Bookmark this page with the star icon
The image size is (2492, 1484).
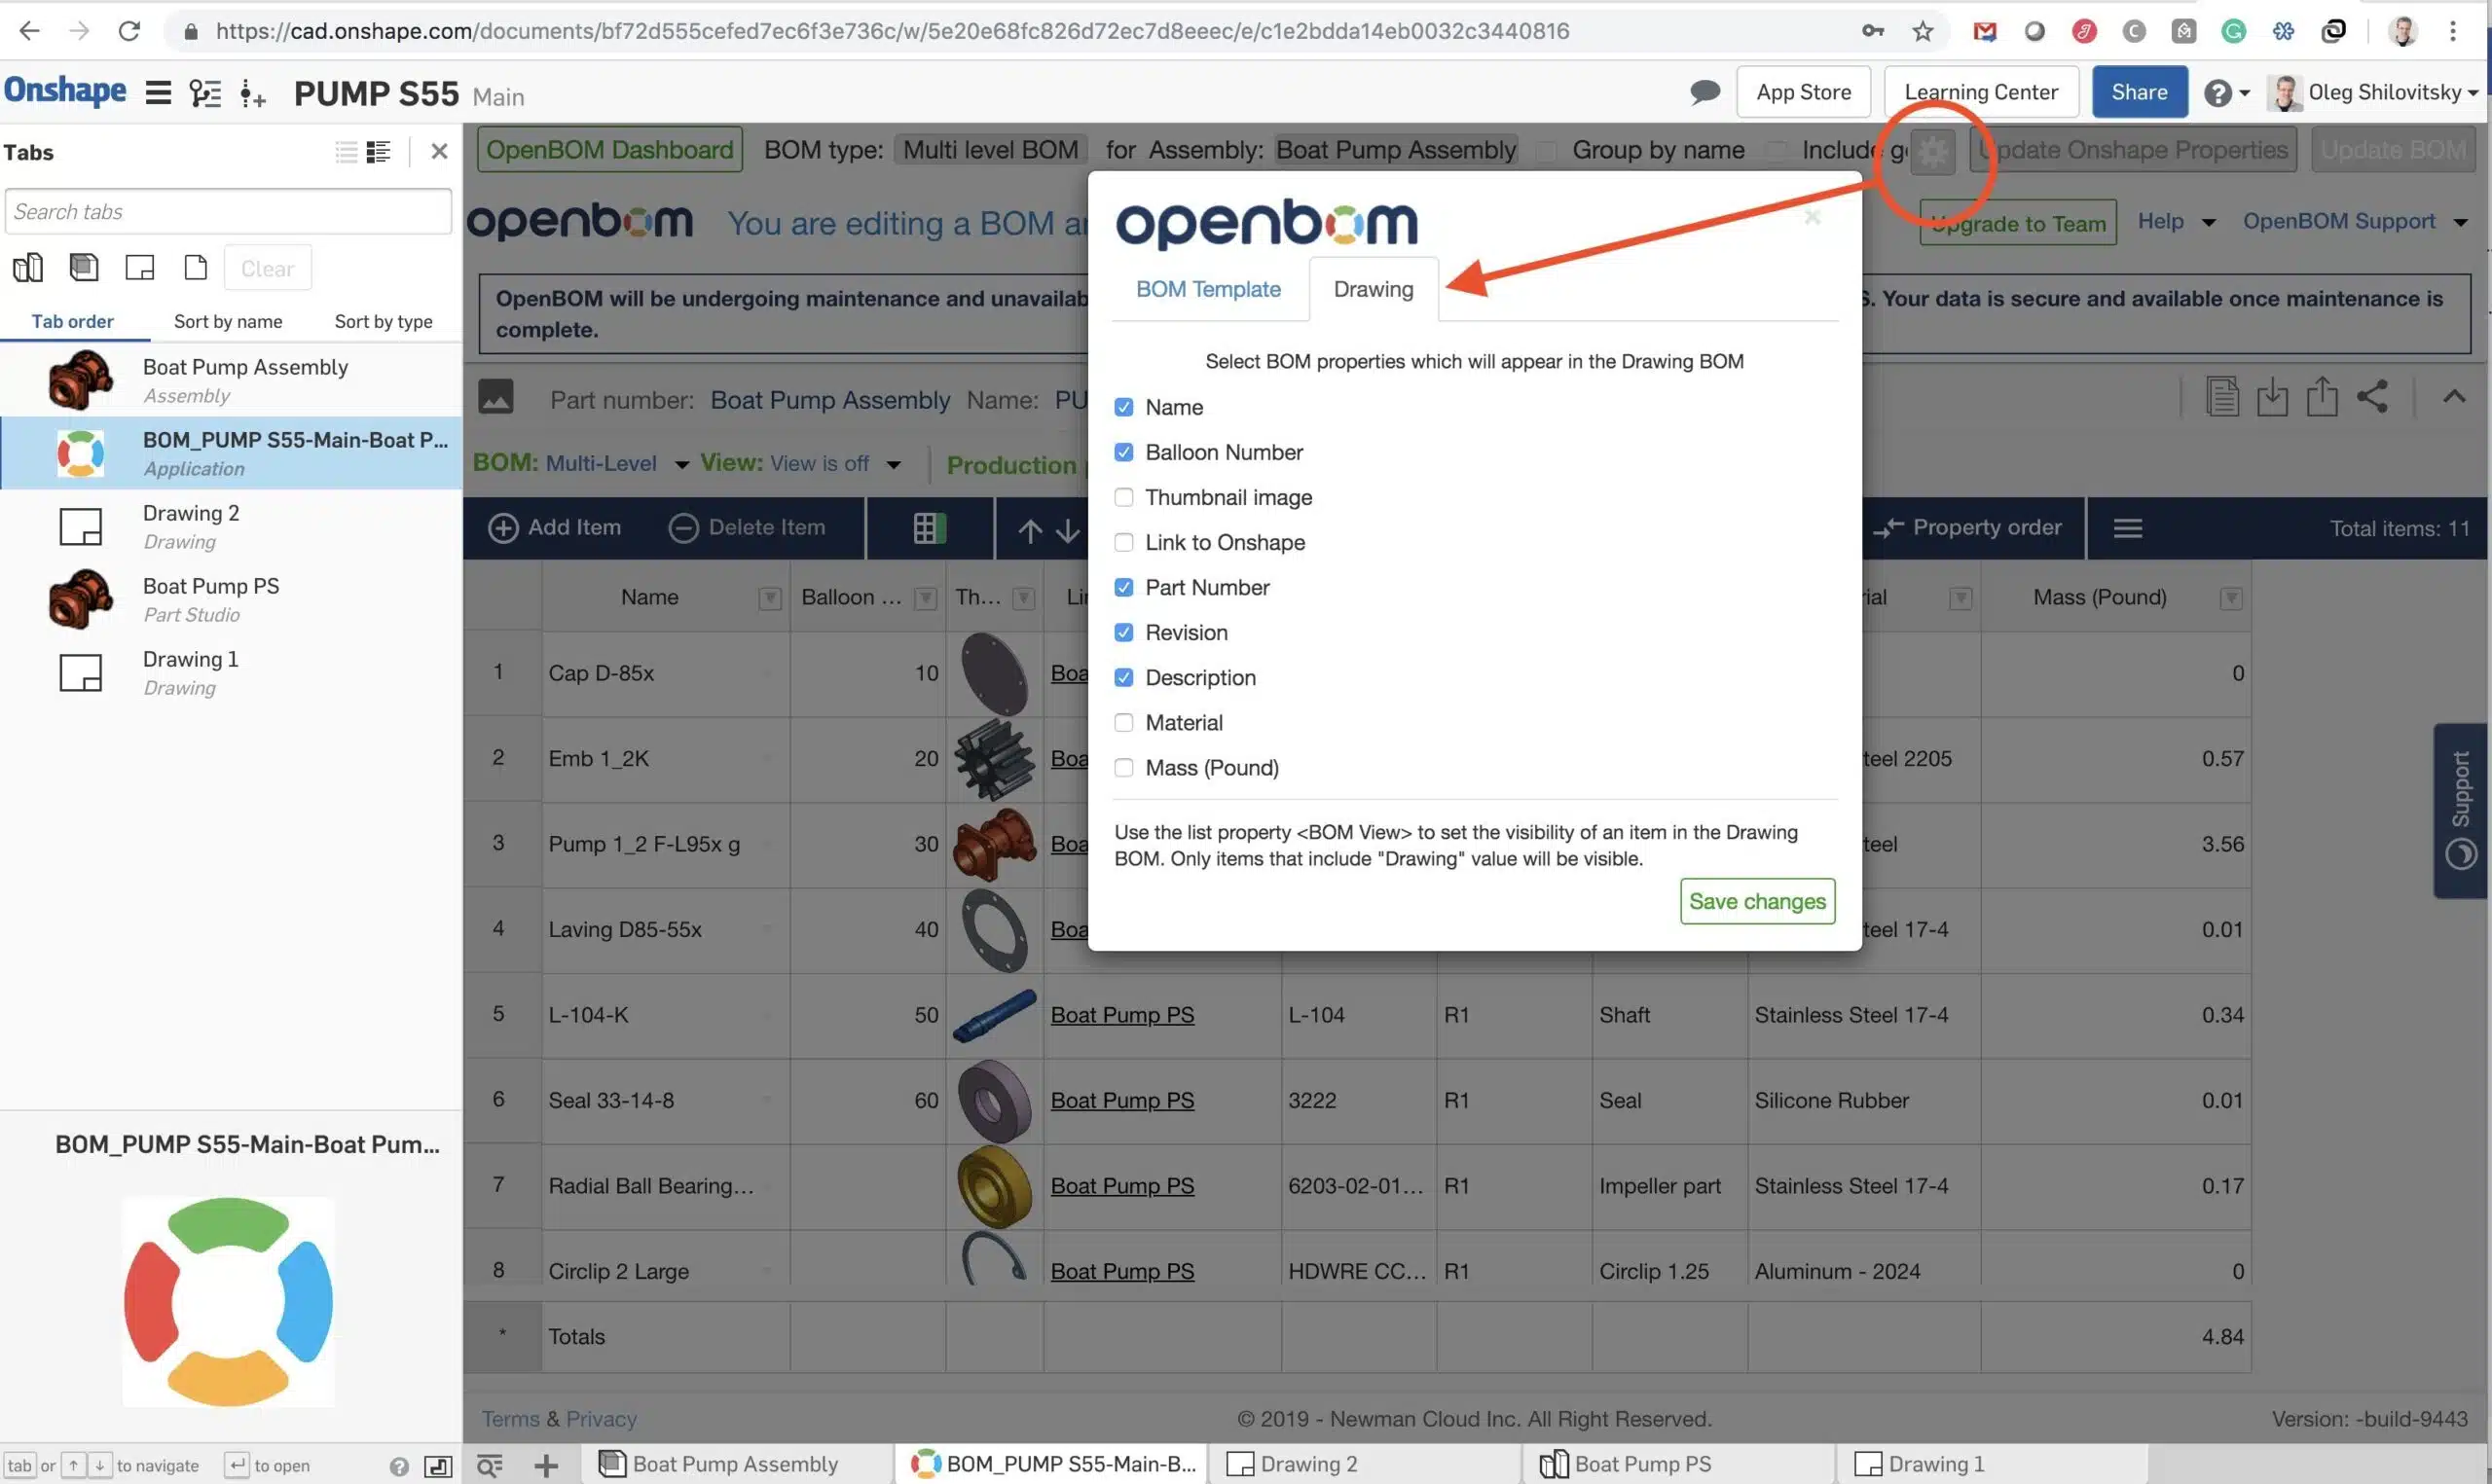[x=1923, y=31]
